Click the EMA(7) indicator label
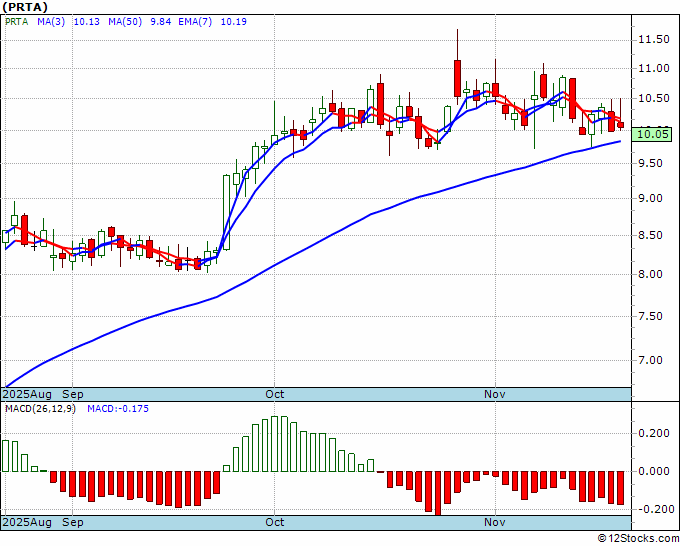 click(x=195, y=22)
